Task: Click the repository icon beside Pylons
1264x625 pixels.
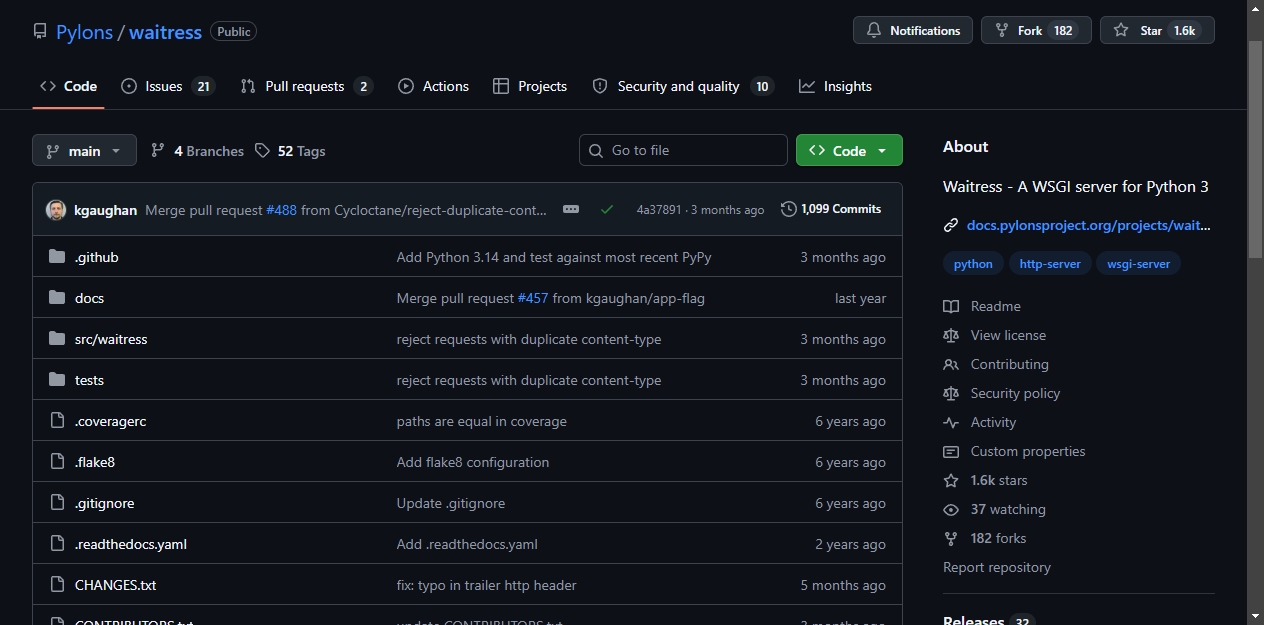Action: coord(40,32)
